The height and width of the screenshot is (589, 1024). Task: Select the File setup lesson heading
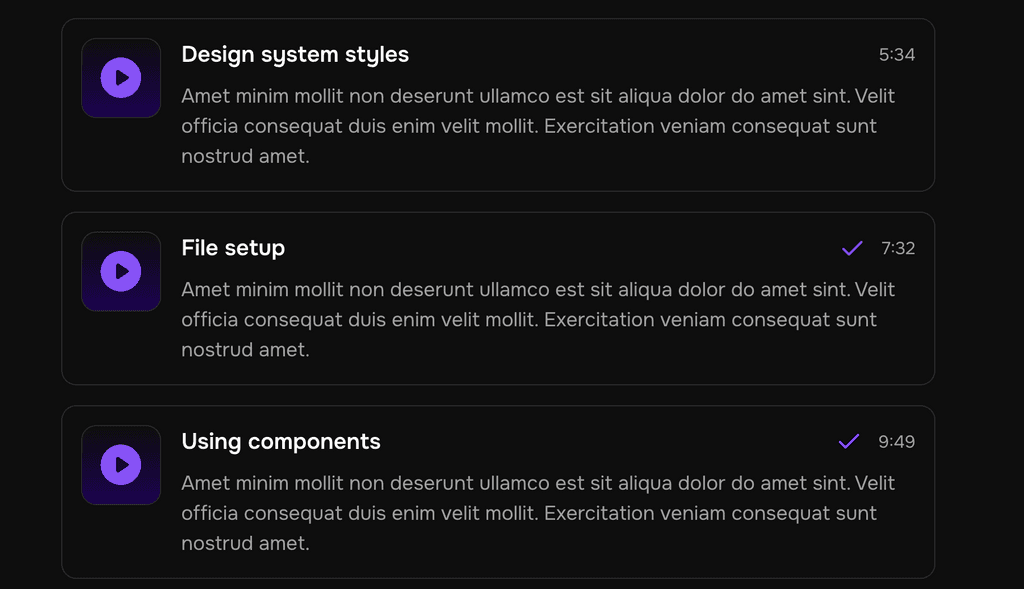tap(233, 247)
